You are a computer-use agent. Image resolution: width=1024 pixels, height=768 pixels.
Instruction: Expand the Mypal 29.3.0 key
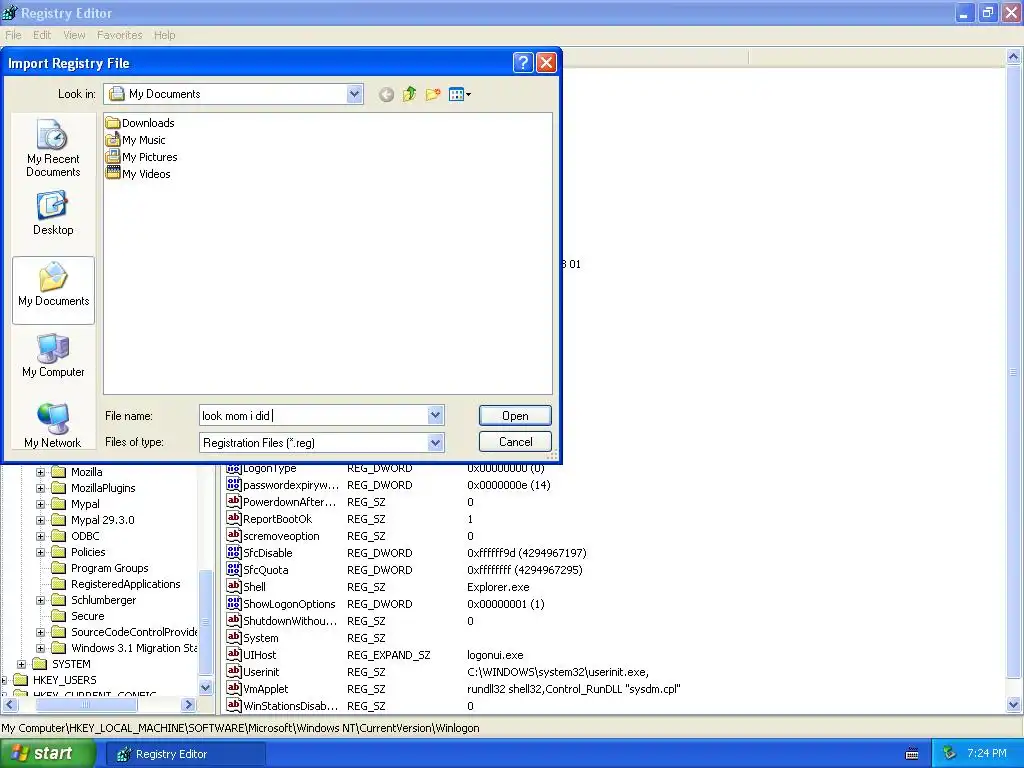coord(40,520)
